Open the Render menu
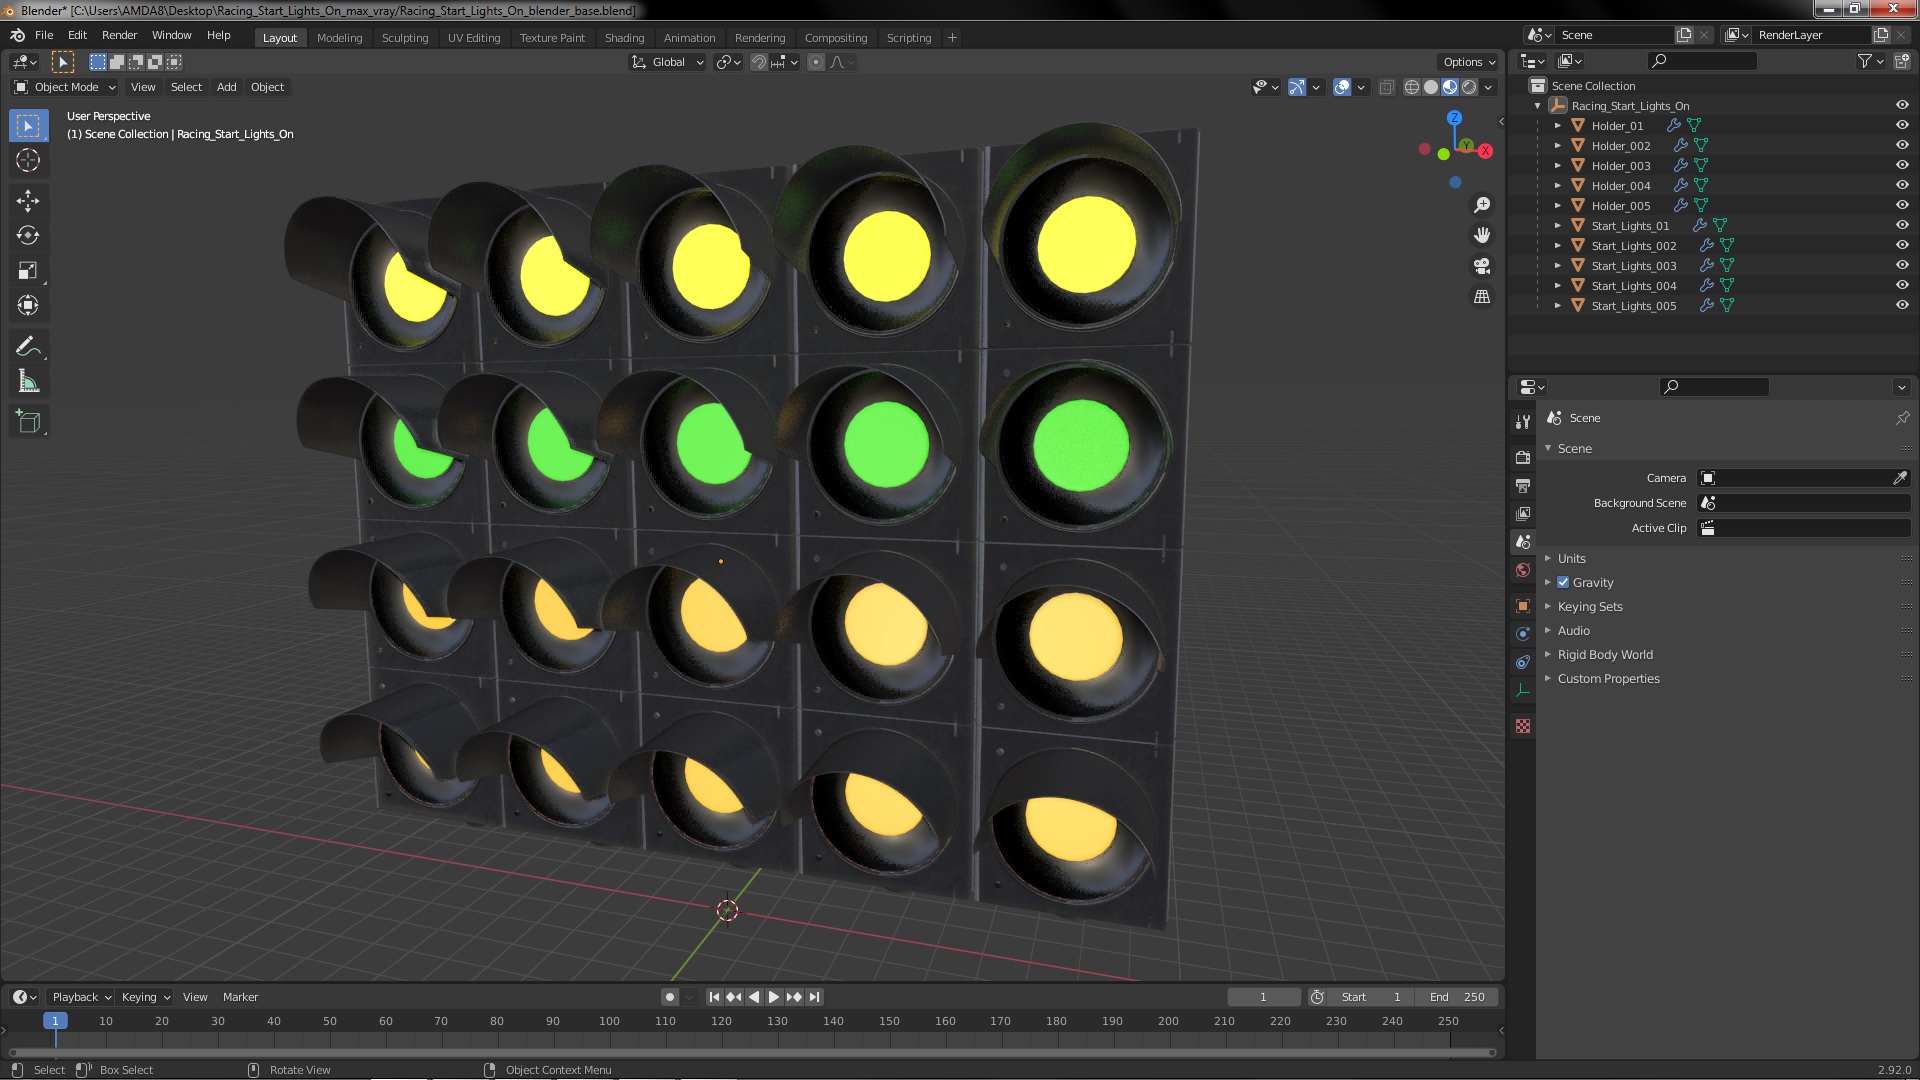Viewport: 1920px width, 1080px height. [119, 35]
